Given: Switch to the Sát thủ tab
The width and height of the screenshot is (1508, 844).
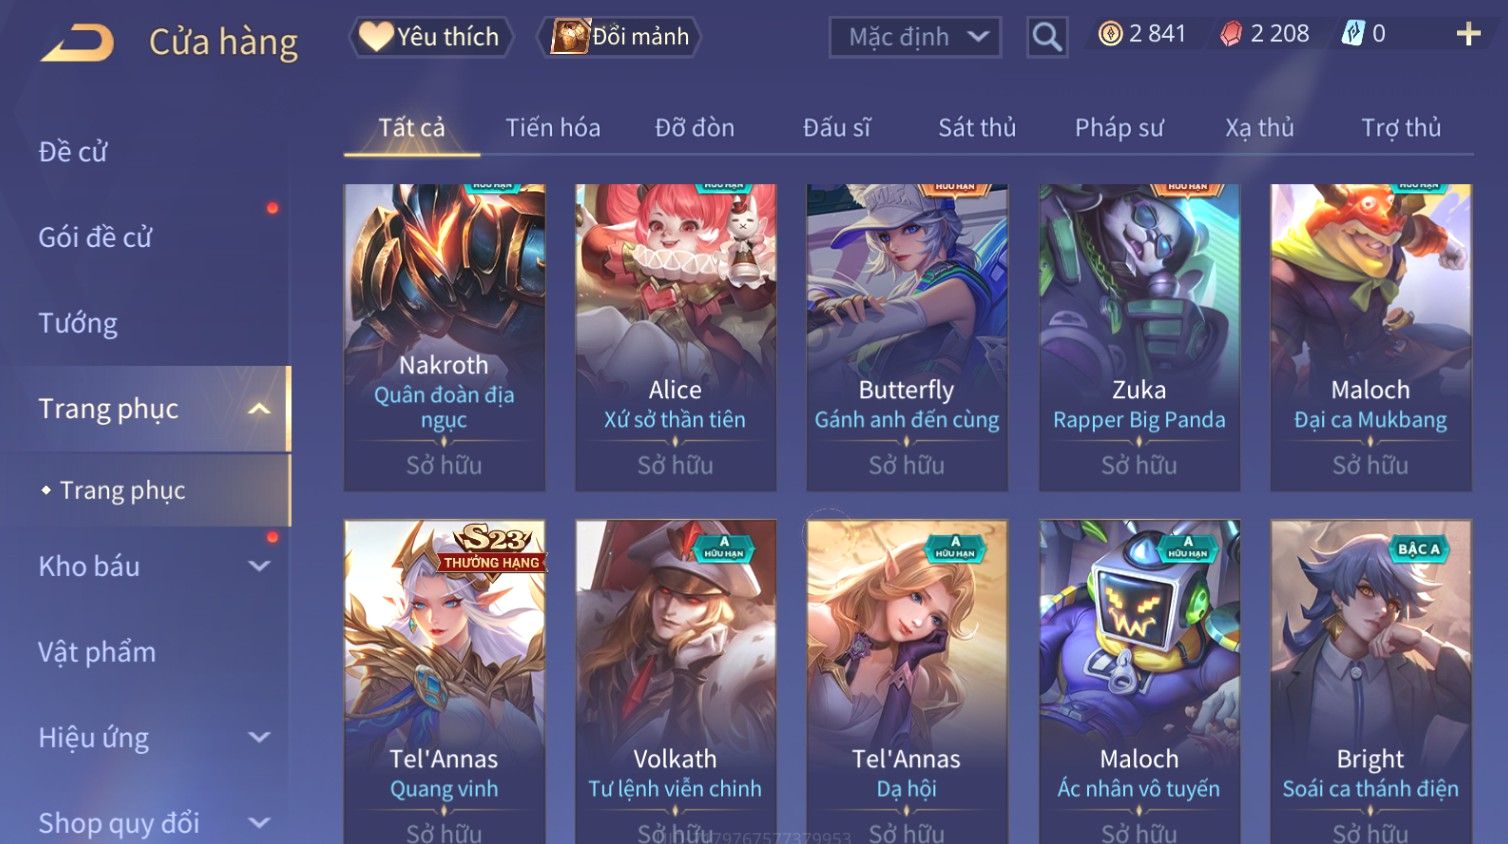Looking at the screenshot, I should (x=976, y=128).
